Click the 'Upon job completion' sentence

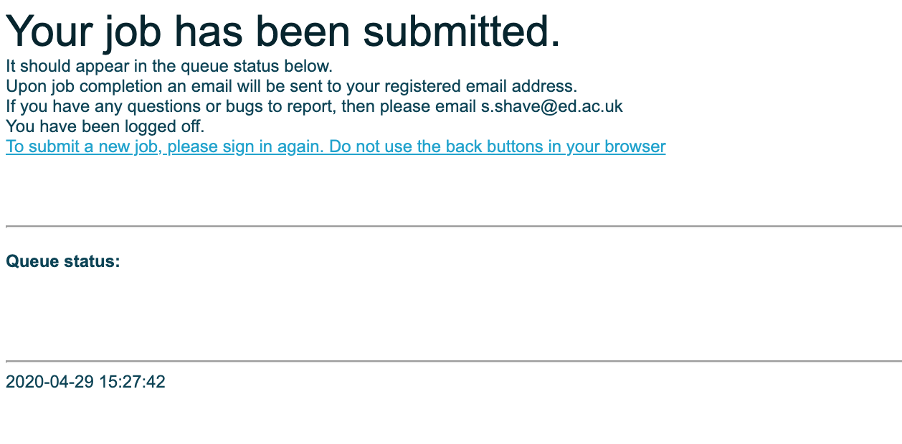click(x=291, y=86)
